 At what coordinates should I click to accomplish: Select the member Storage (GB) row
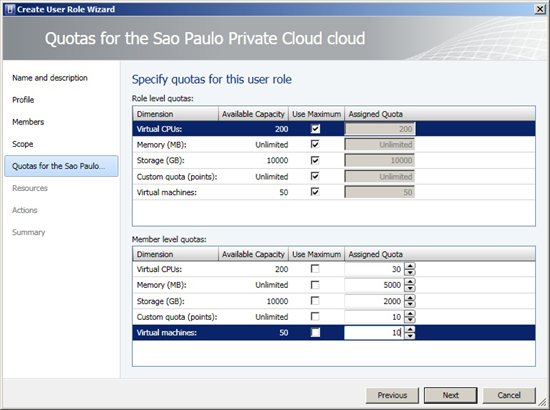coord(334,301)
